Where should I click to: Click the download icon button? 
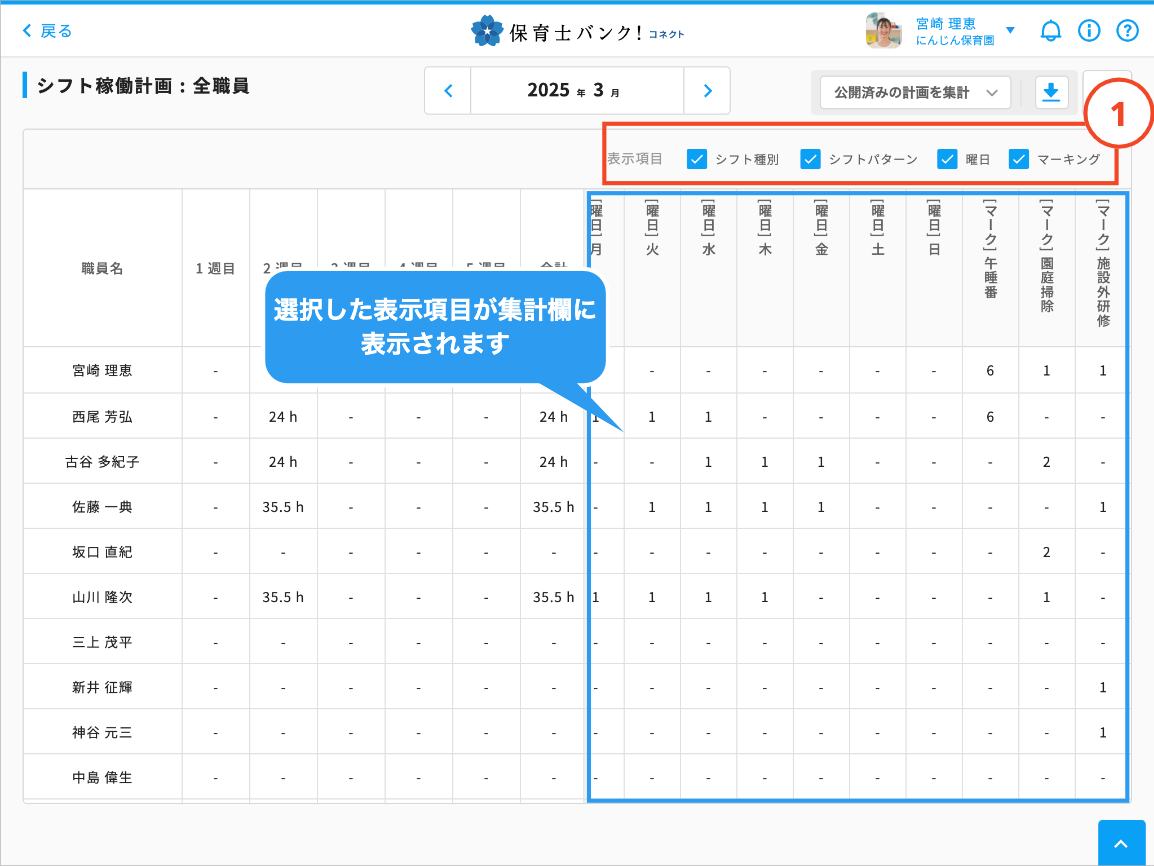click(x=1050, y=92)
